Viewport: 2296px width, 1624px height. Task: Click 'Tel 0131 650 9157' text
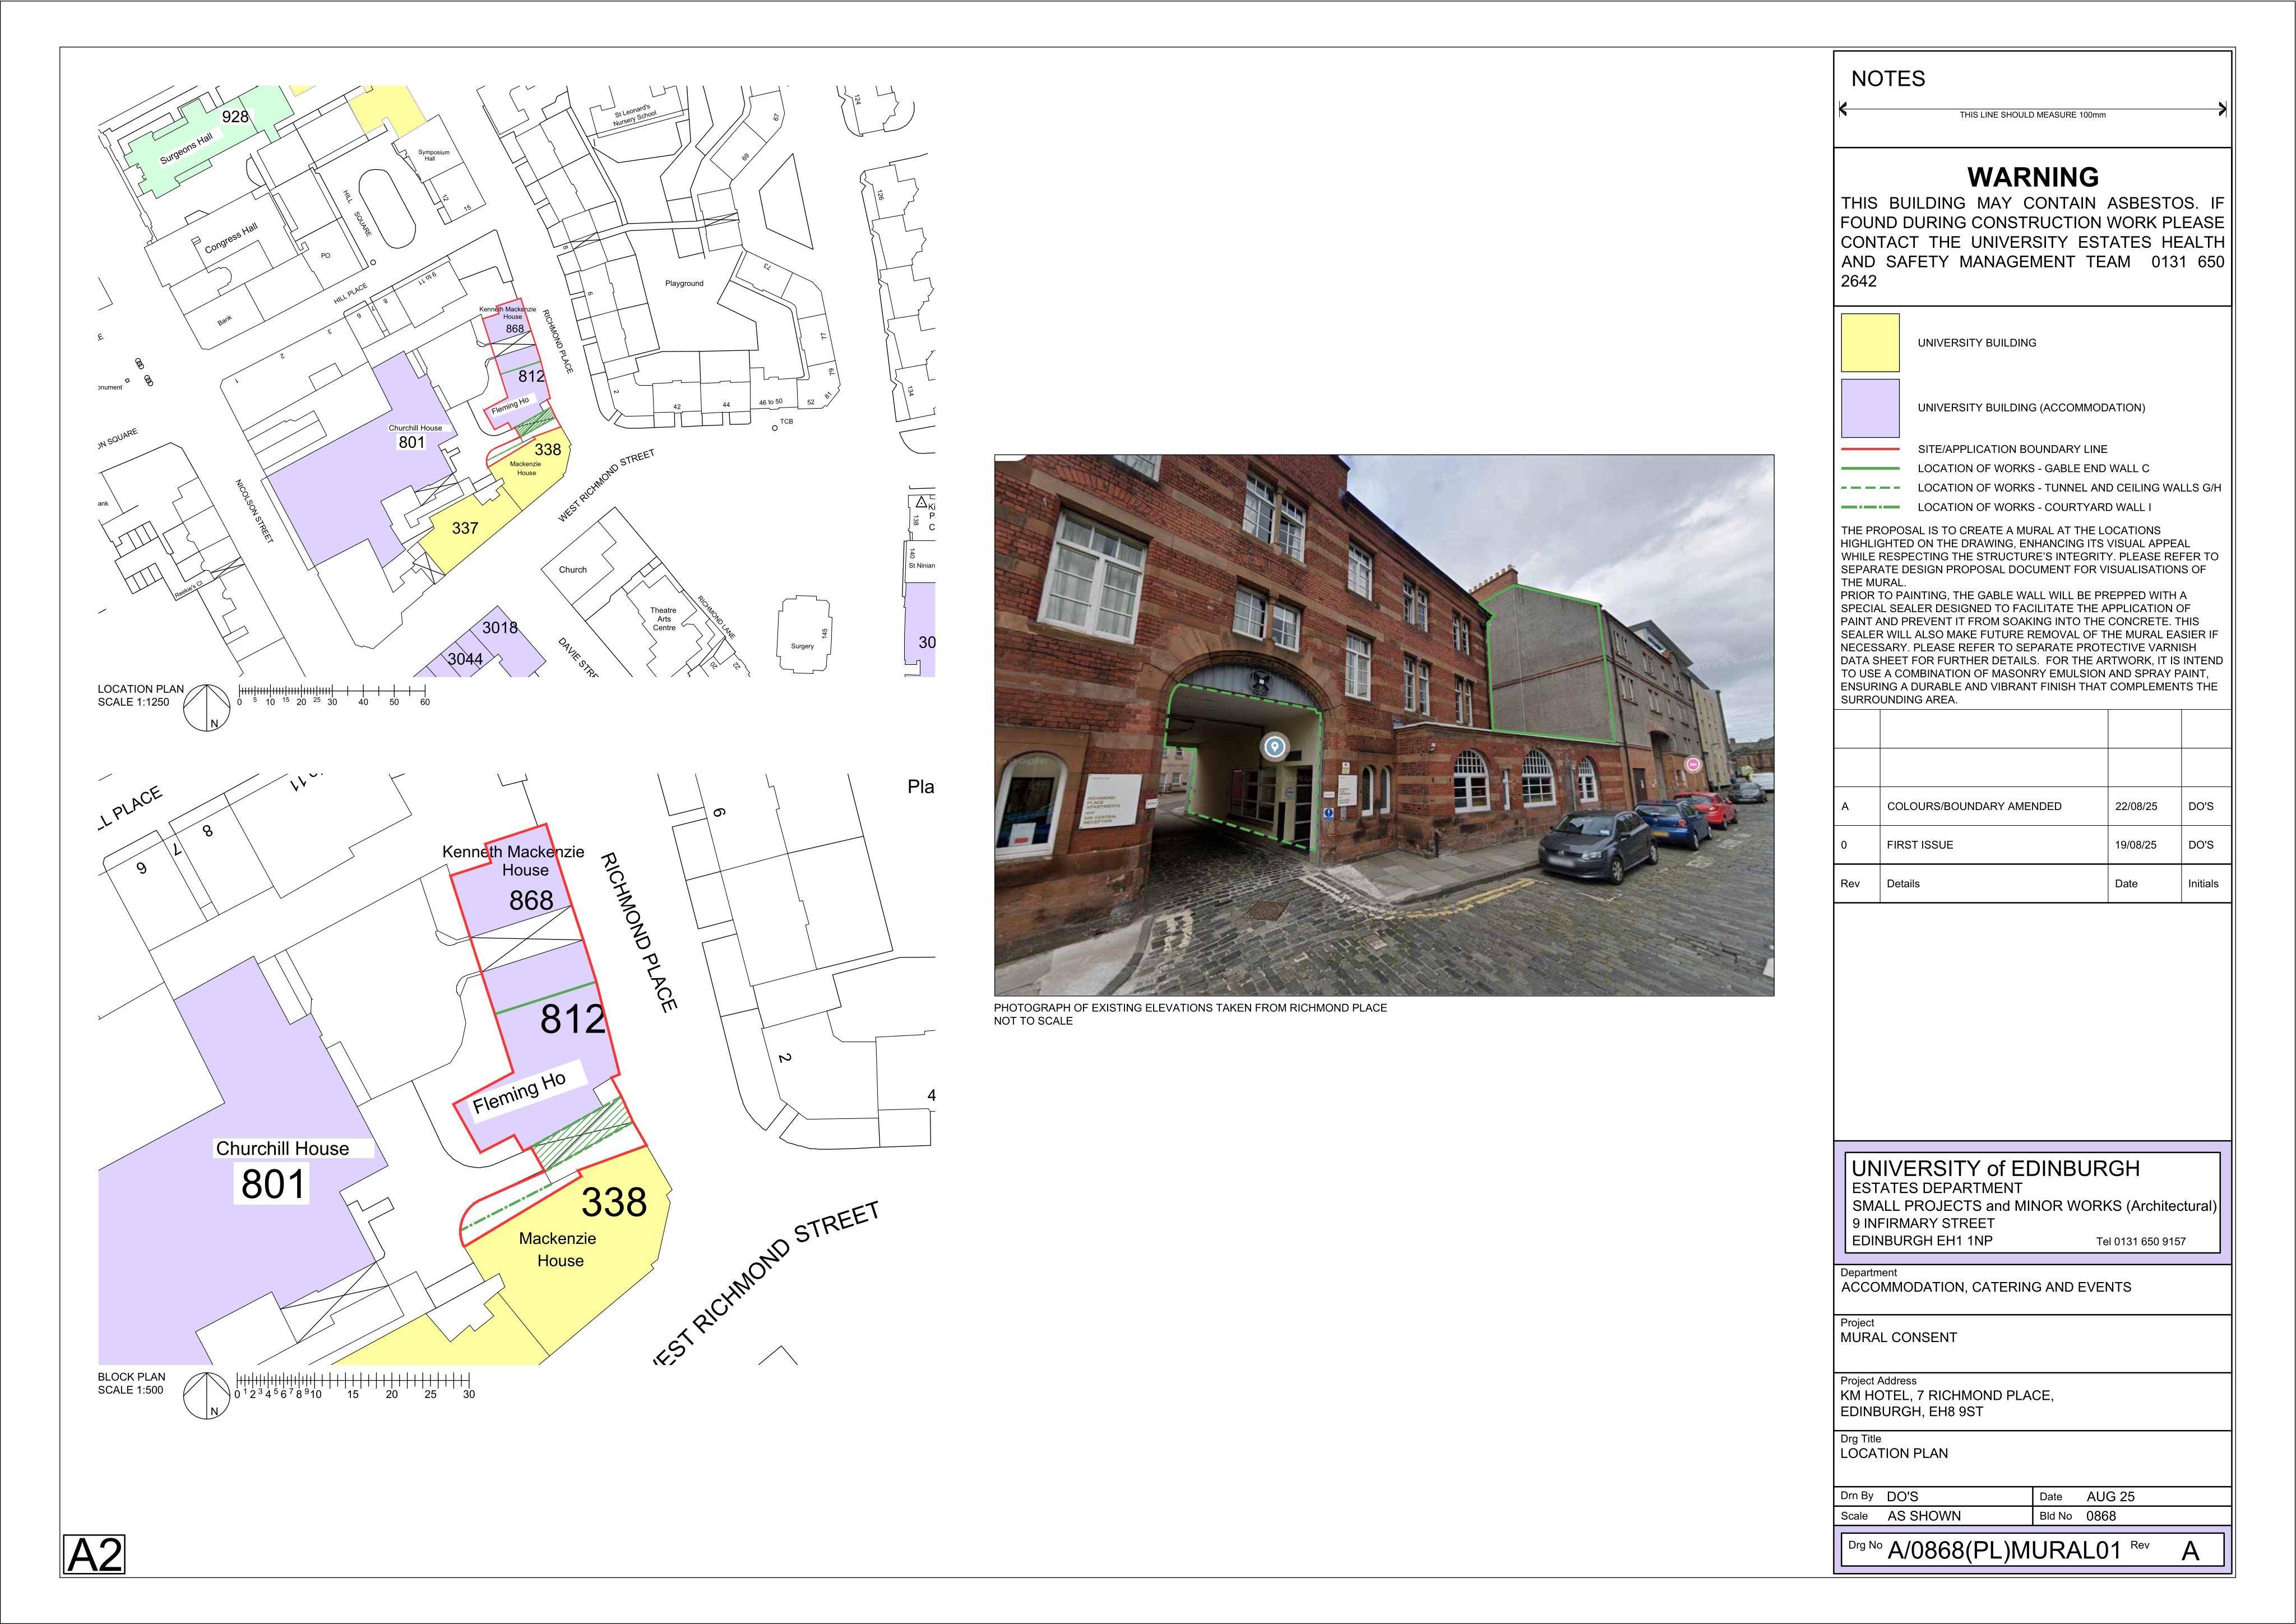[x=2141, y=1241]
